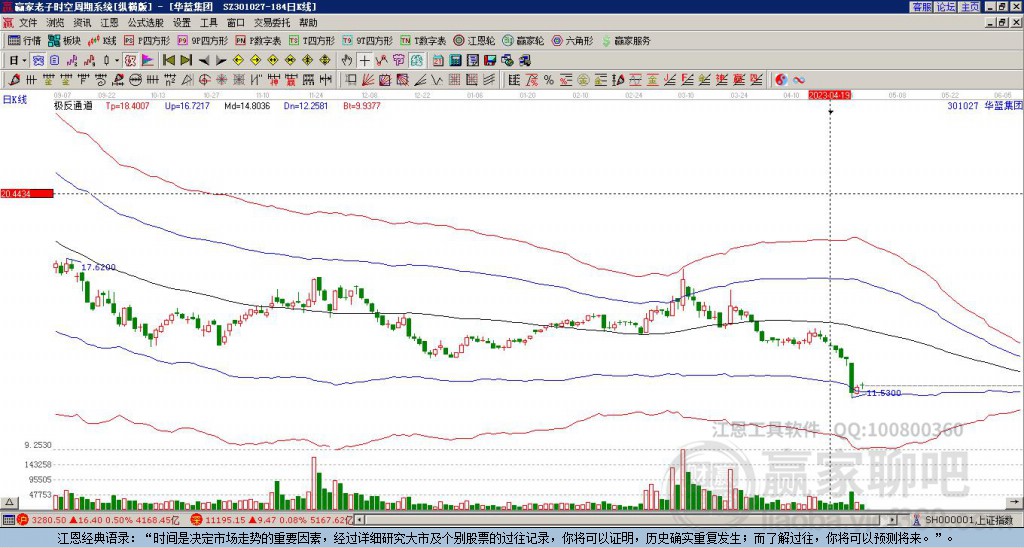Click the protractor triangle tool icon

(187, 80)
